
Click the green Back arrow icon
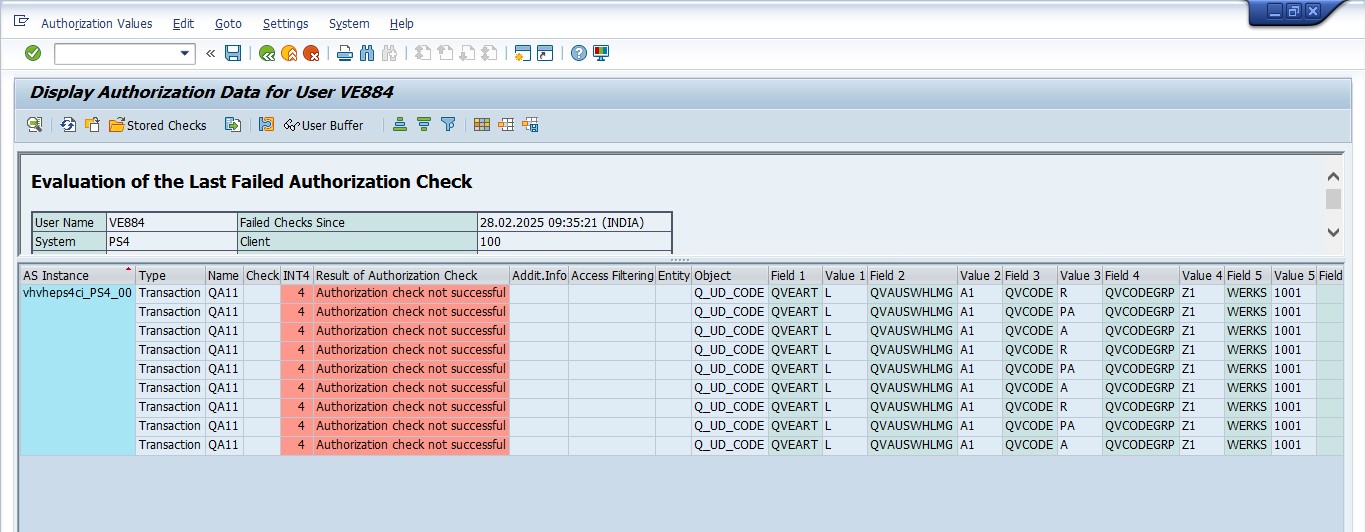pyautogui.click(x=267, y=53)
